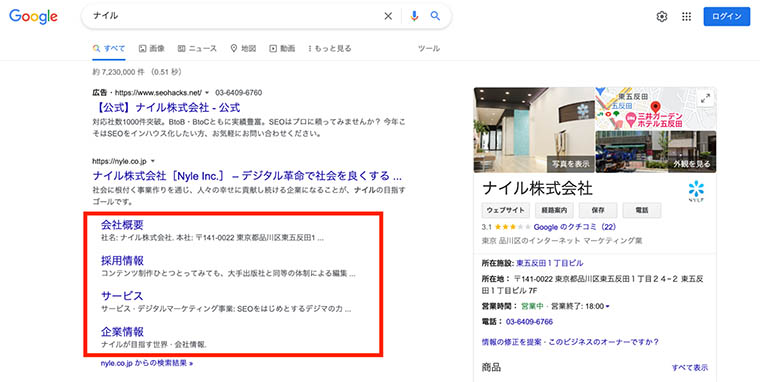Click the 保存 button

(x=598, y=210)
